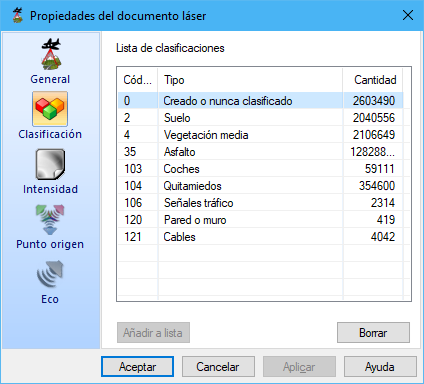Click the code cell 106
This screenshot has width=424, height=384.
[133, 203]
